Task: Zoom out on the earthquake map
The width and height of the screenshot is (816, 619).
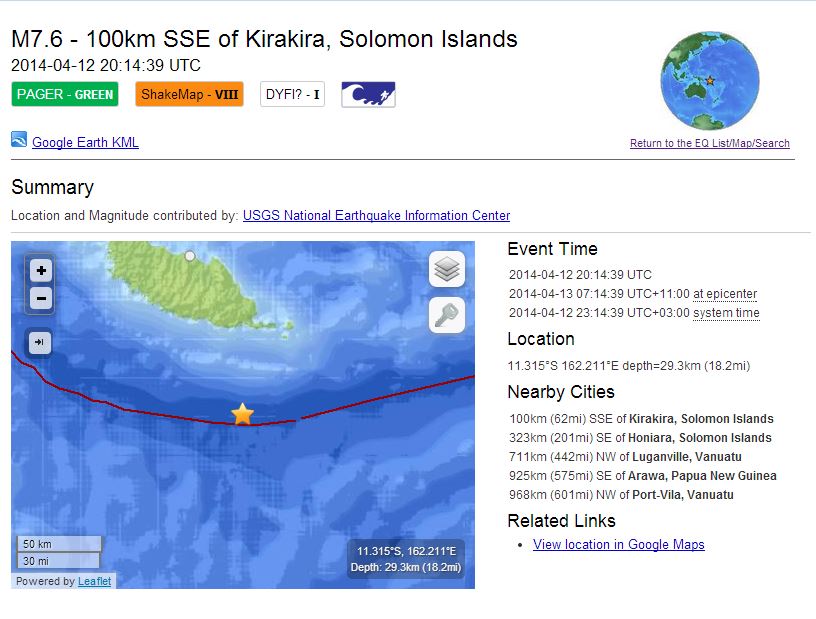Action: click(41, 298)
